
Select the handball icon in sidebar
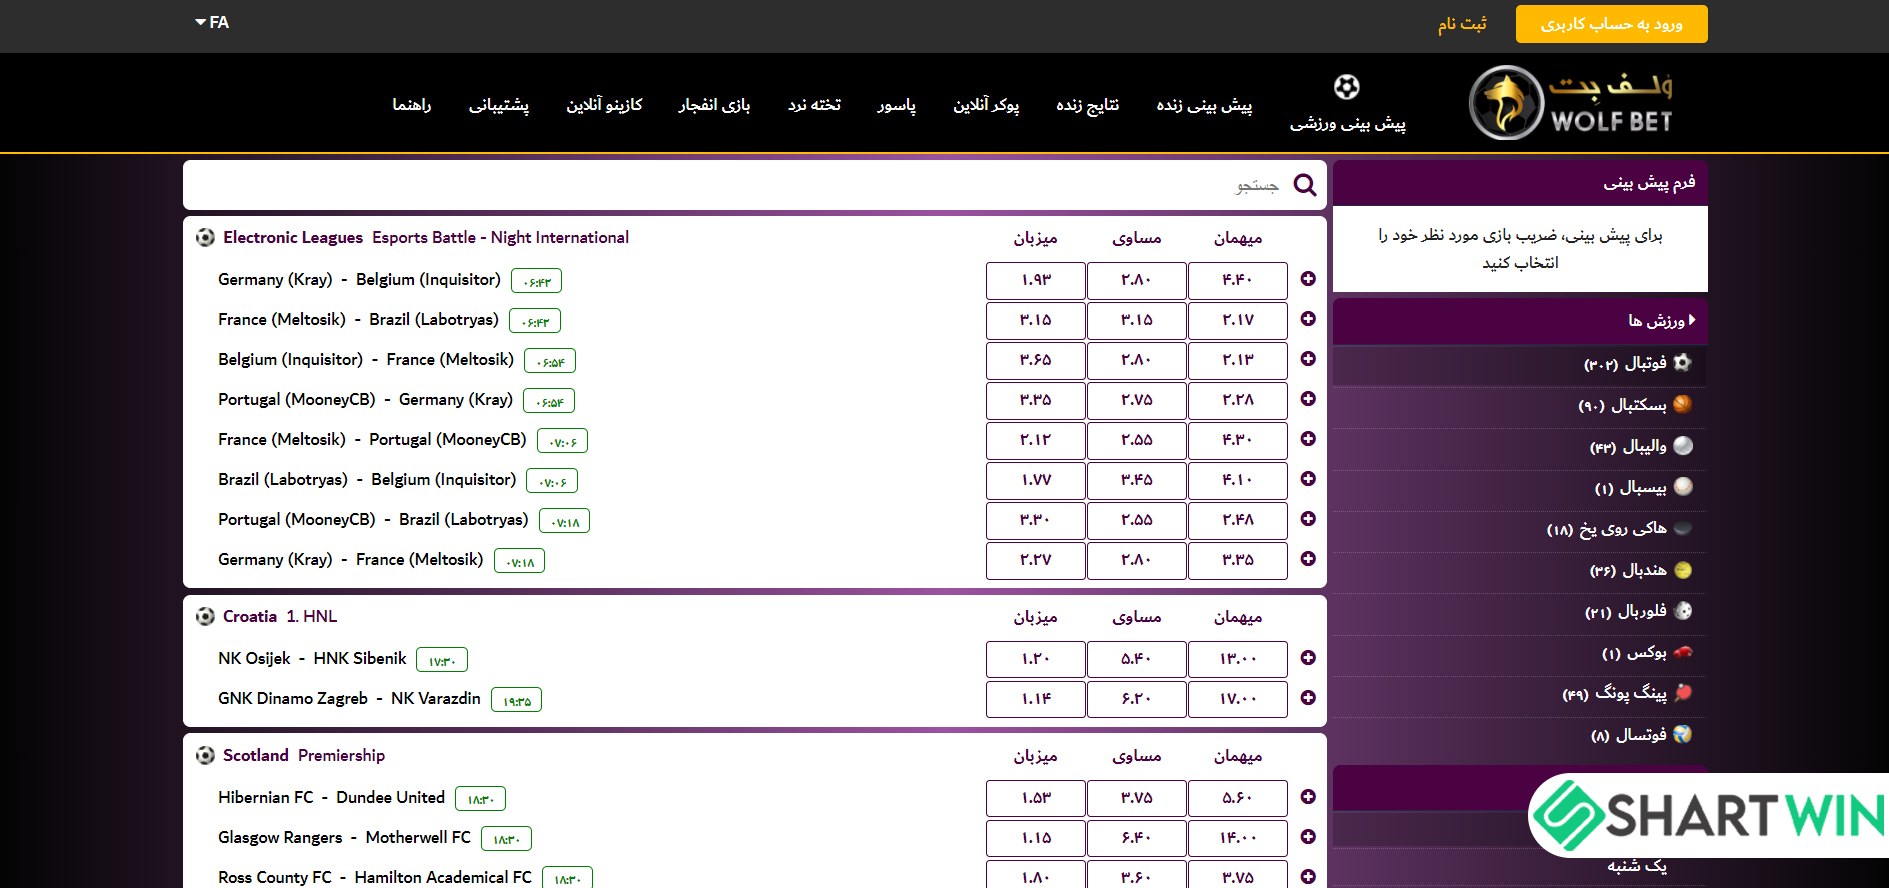(1683, 569)
